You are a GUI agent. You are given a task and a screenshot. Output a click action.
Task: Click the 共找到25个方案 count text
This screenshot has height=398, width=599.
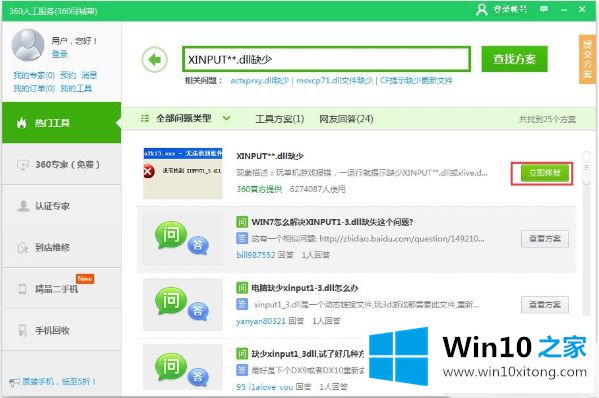pyautogui.click(x=547, y=119)
